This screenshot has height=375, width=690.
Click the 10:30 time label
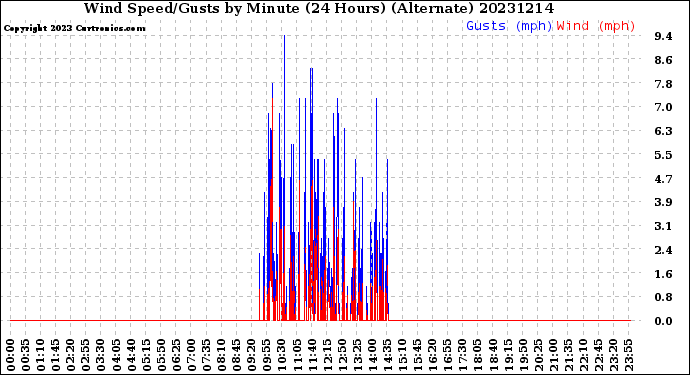[282, 355]
